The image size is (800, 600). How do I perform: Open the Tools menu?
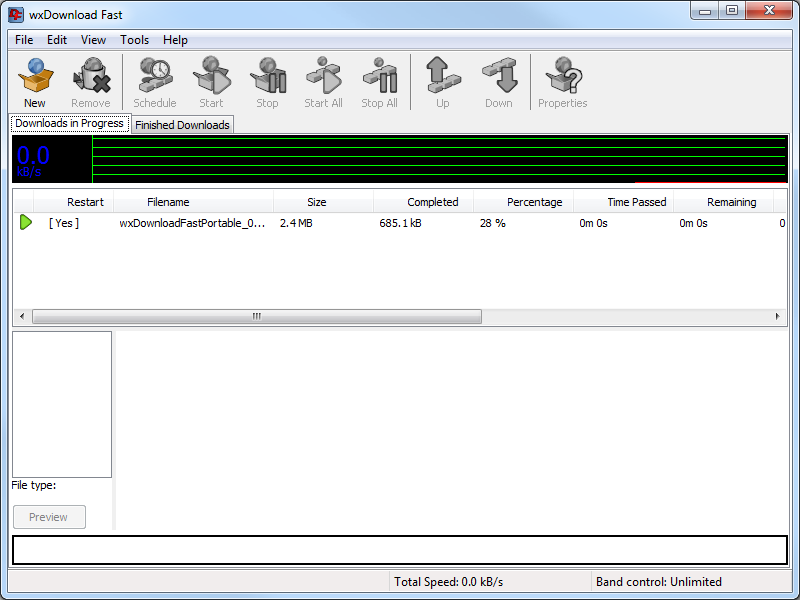pos(134,40)
